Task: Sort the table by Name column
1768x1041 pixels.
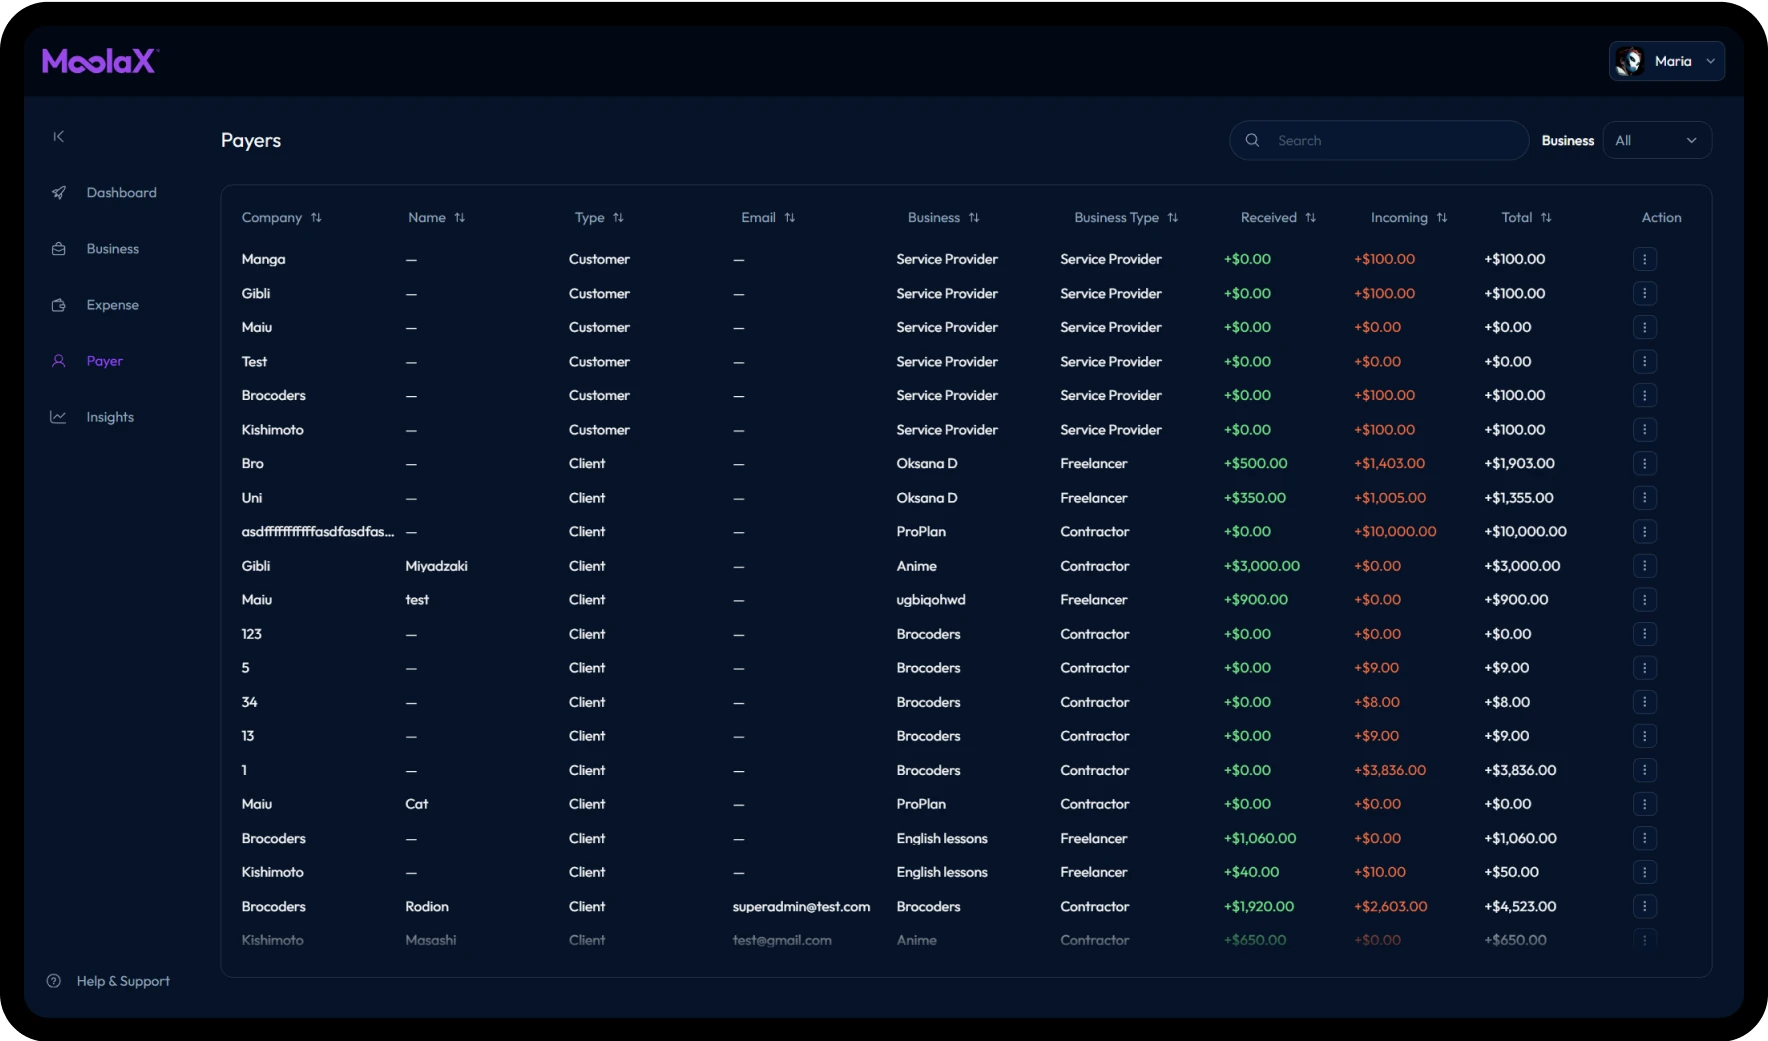Action: 460,218
